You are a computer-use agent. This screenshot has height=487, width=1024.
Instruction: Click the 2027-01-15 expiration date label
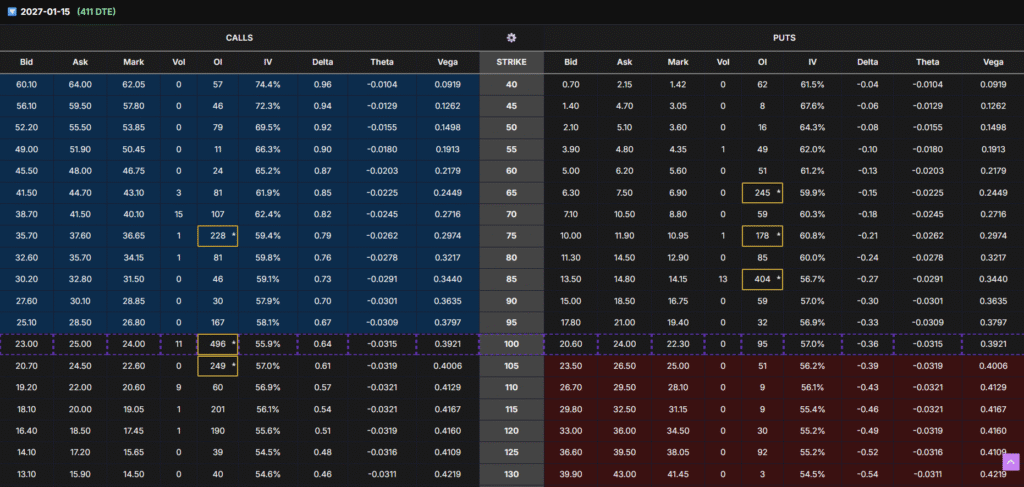tap(44, 11)
